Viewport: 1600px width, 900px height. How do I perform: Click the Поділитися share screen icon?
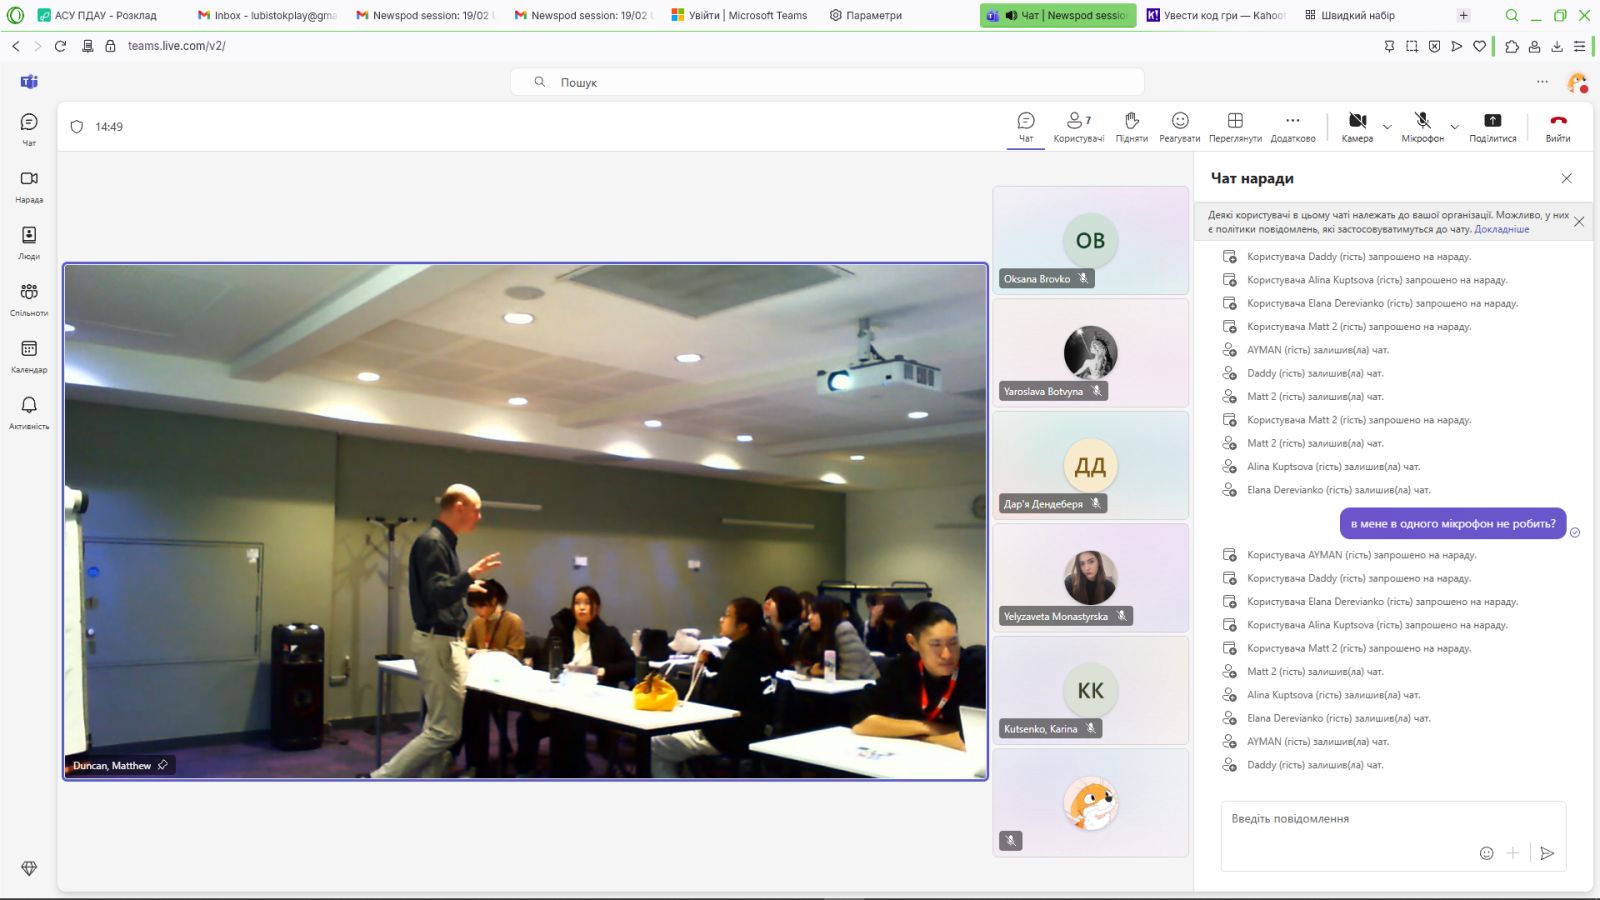[1492, 126]
